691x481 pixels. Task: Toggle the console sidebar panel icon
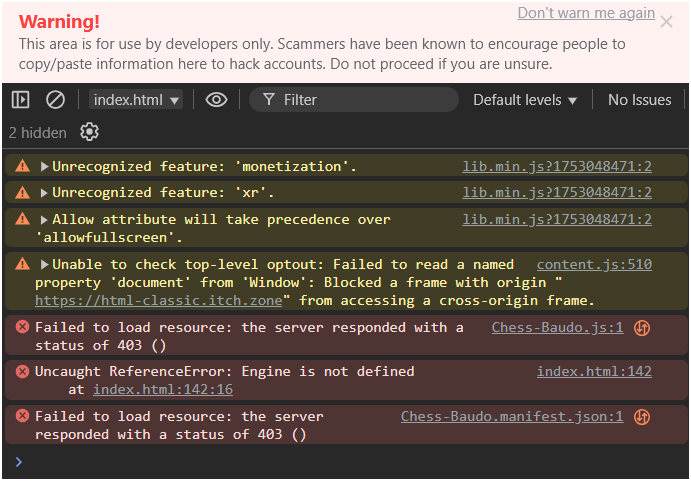pos(21,100)
